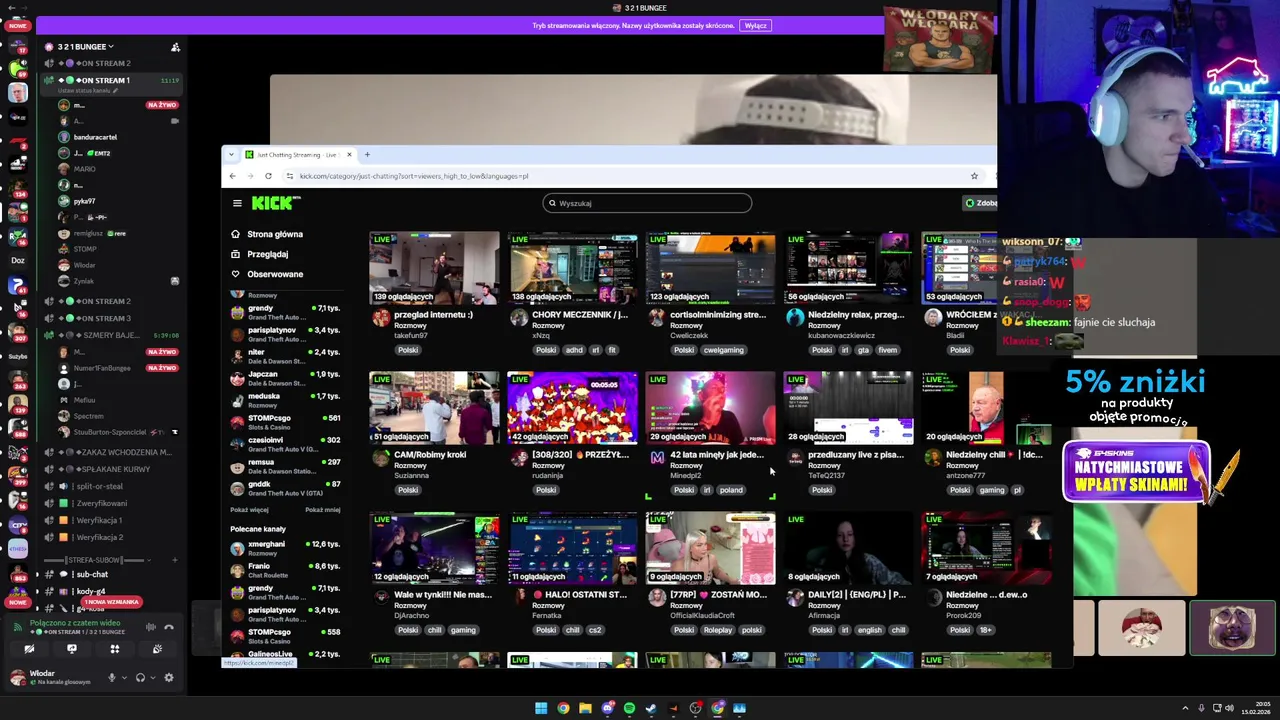Viewport: 1280px width, 720px height.
Task: Open the input device options chevron next to the mic
Action: coord(124,677)
